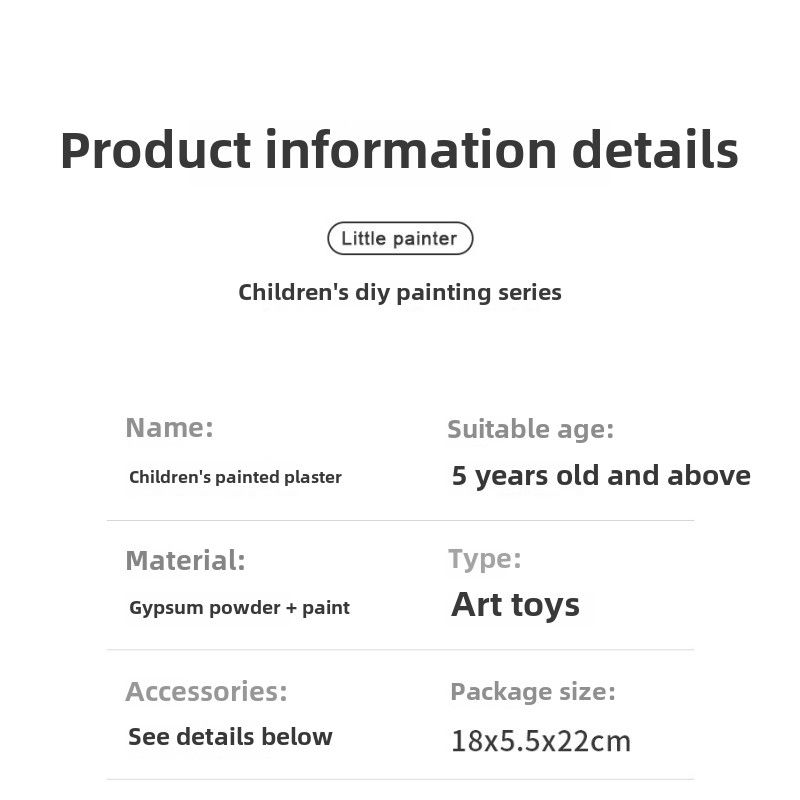Screen dimensions: 800x800
Task: Click the divider line under the Material row
Action: click(x=400, y=650)
